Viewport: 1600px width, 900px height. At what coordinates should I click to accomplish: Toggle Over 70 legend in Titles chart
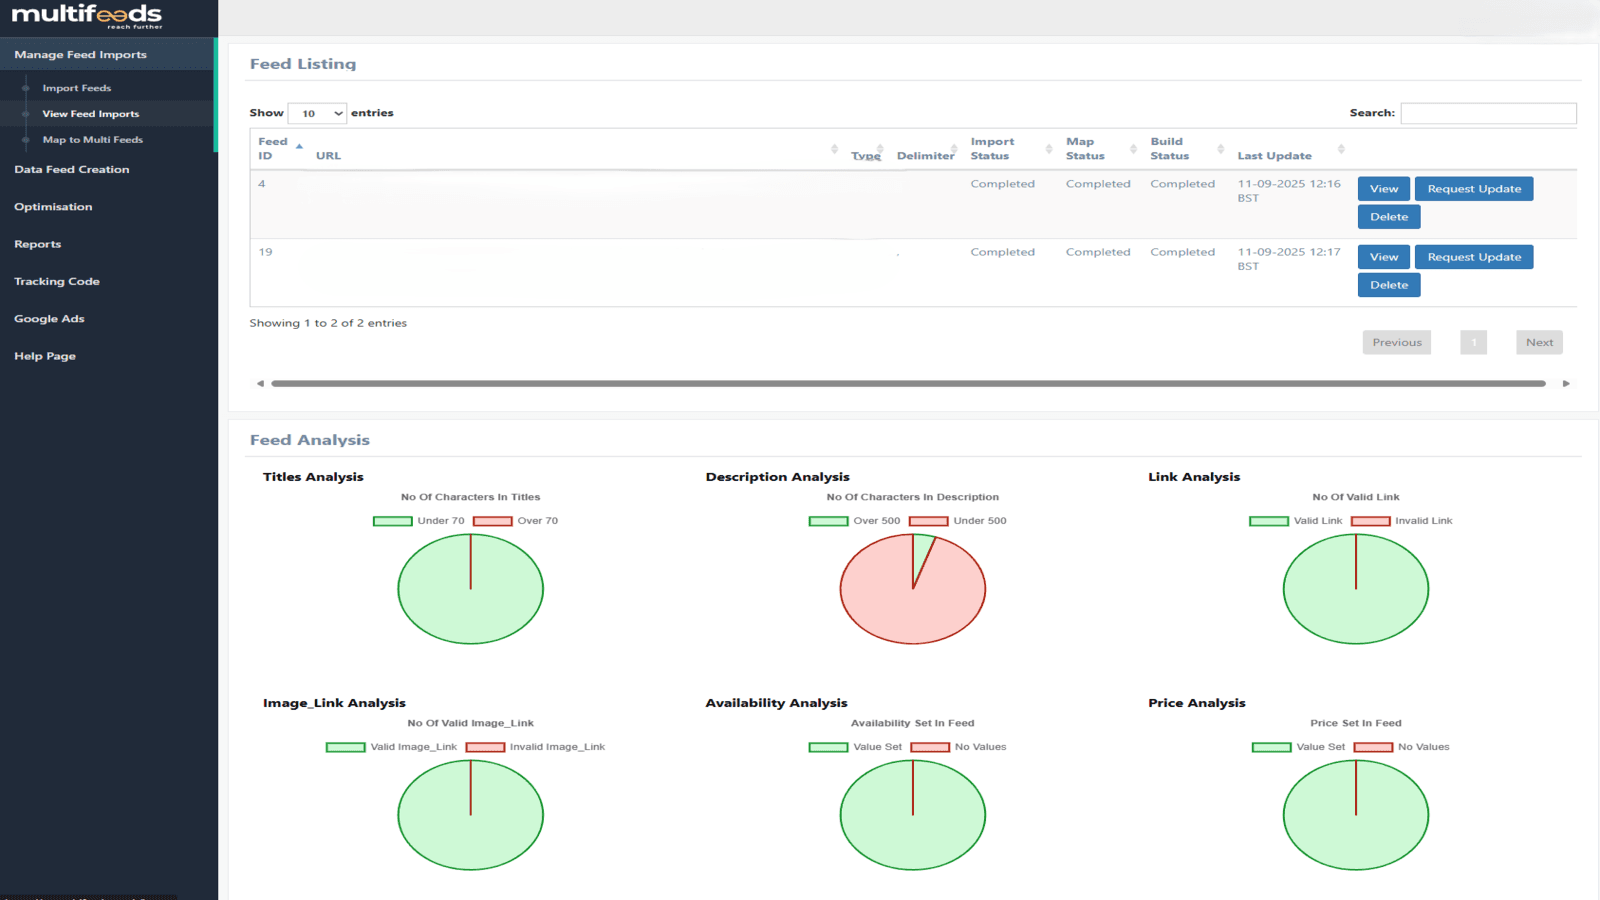point(516,521)
